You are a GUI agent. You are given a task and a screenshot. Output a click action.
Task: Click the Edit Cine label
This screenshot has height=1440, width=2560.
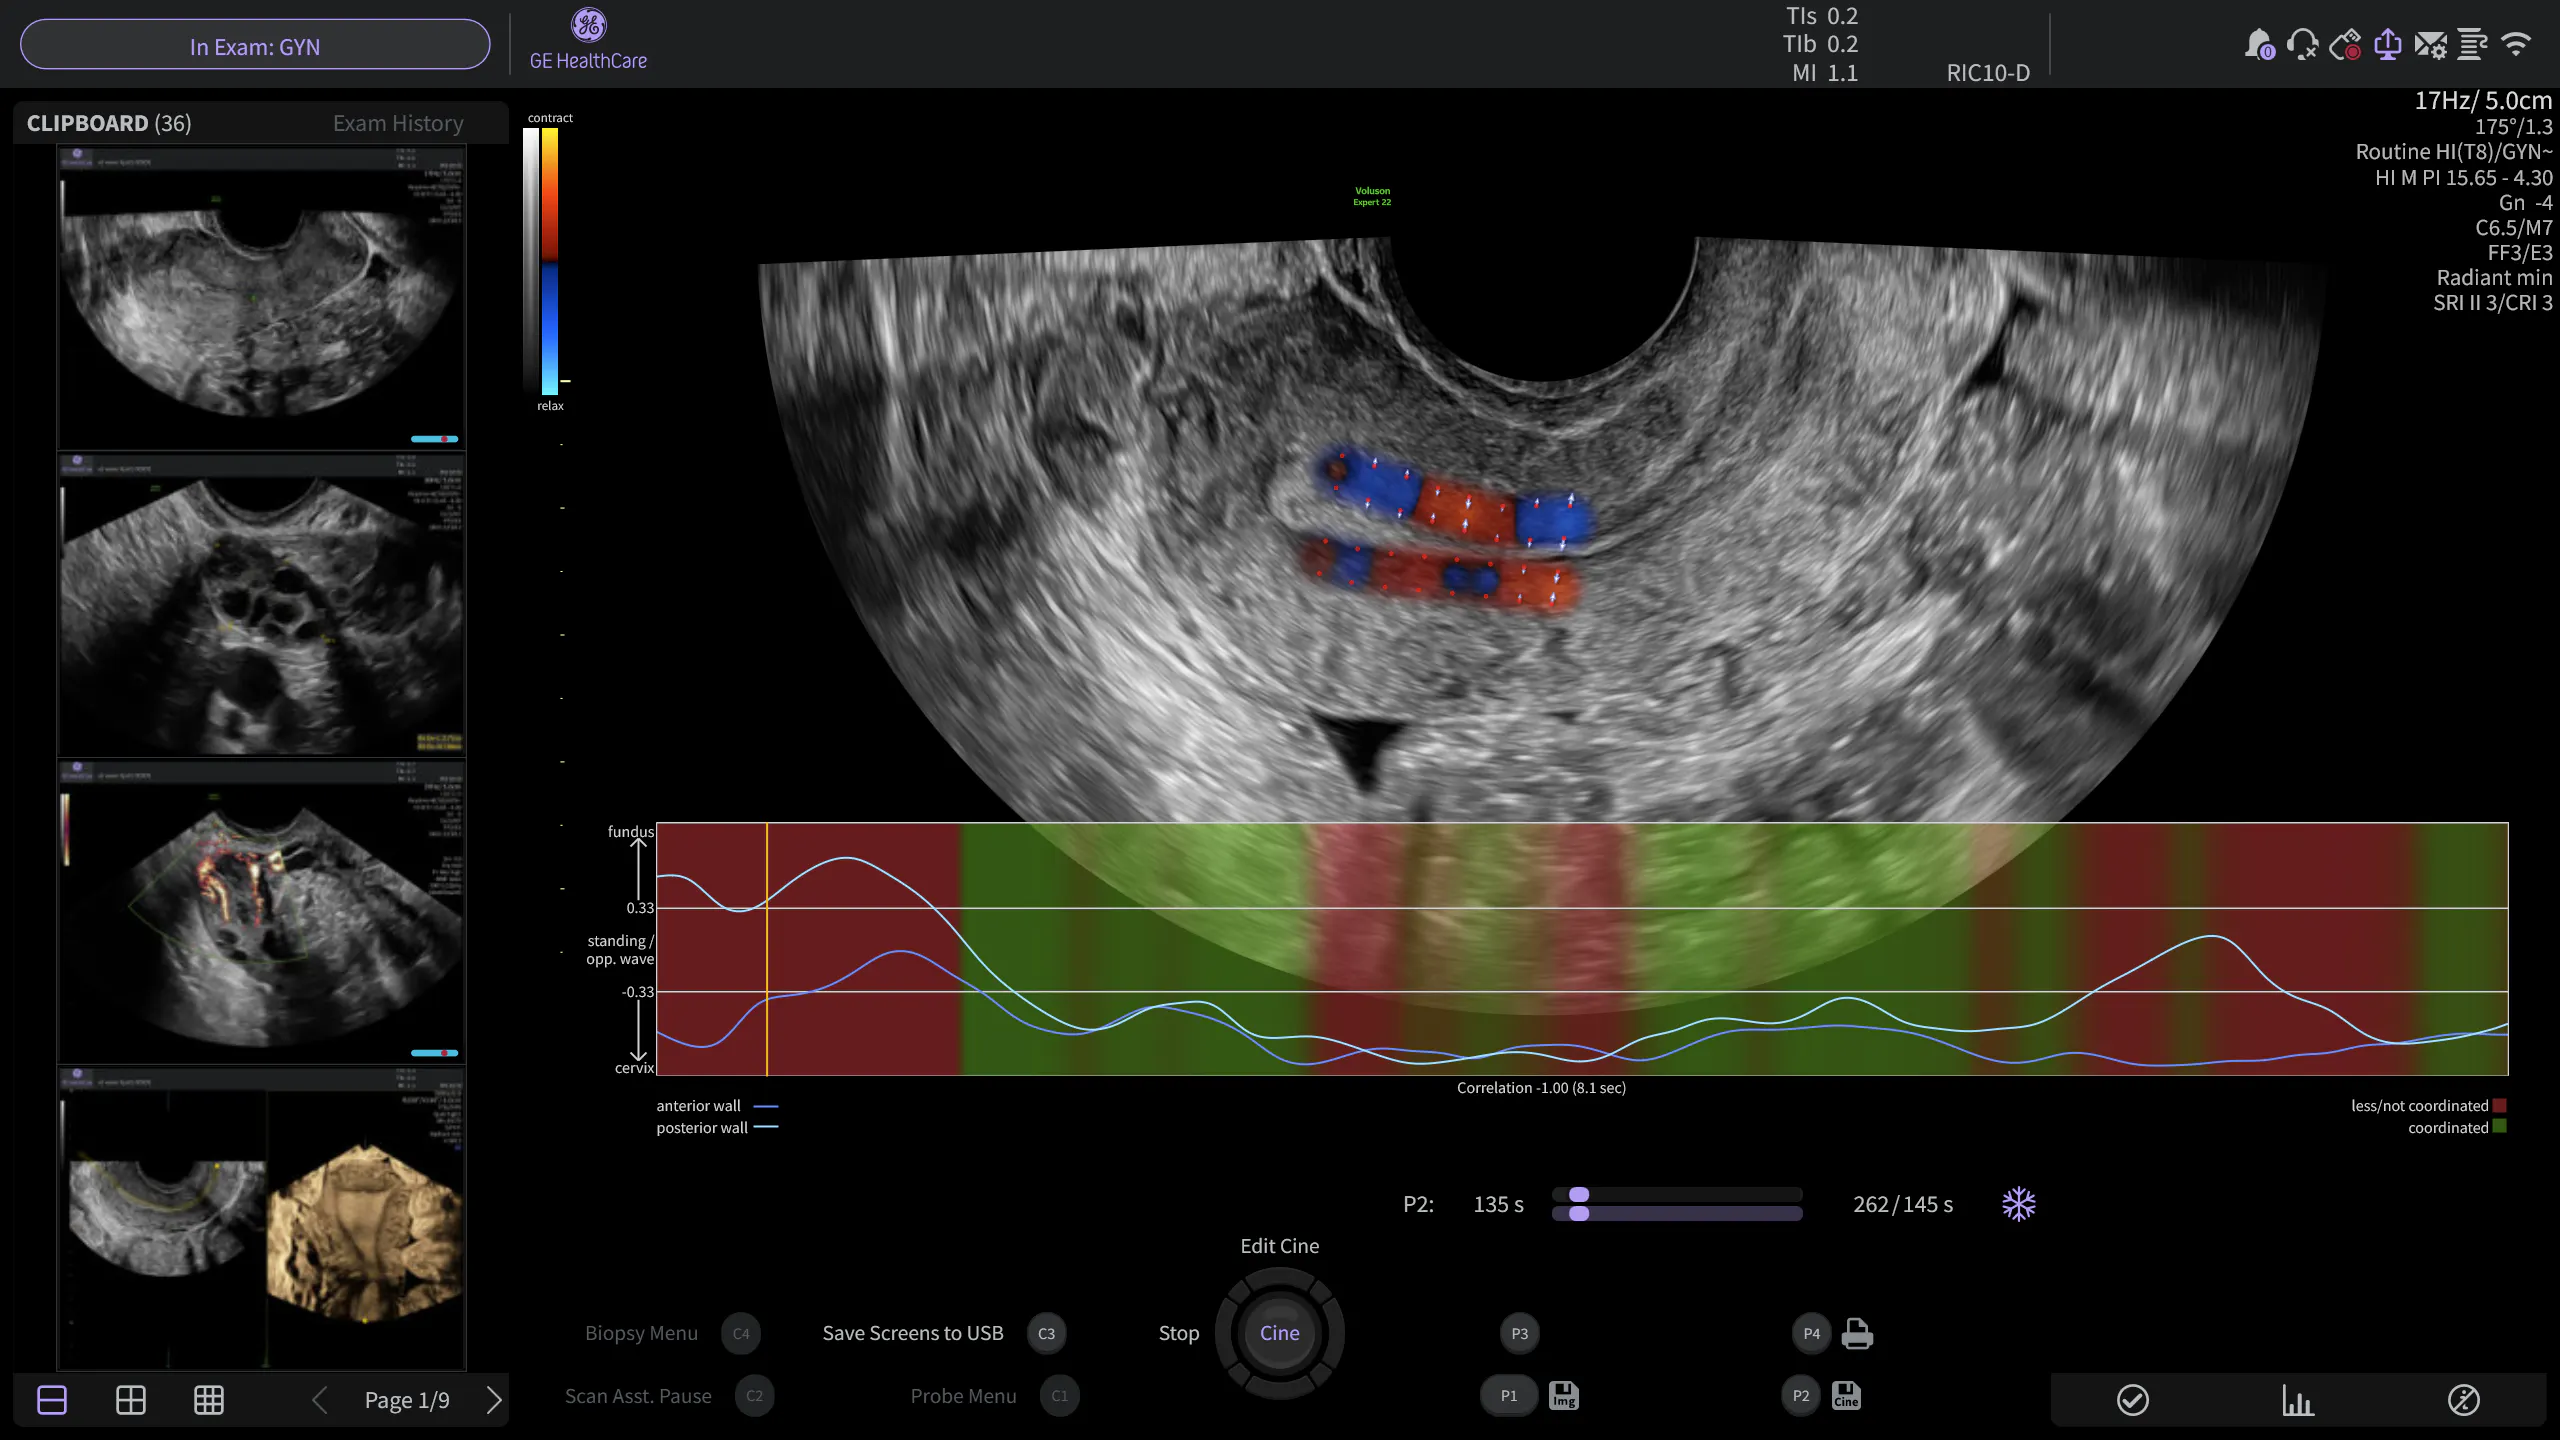(1279, 1246)
